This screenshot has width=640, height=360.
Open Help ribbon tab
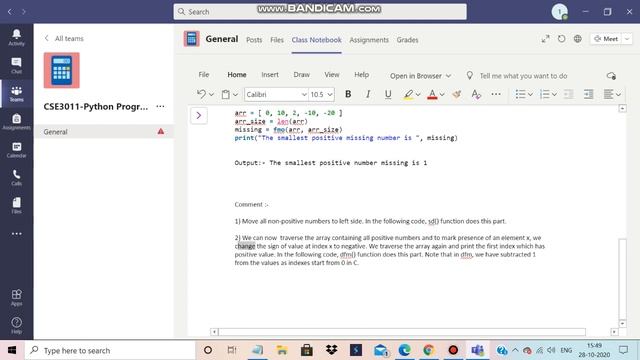coord(362,75)
